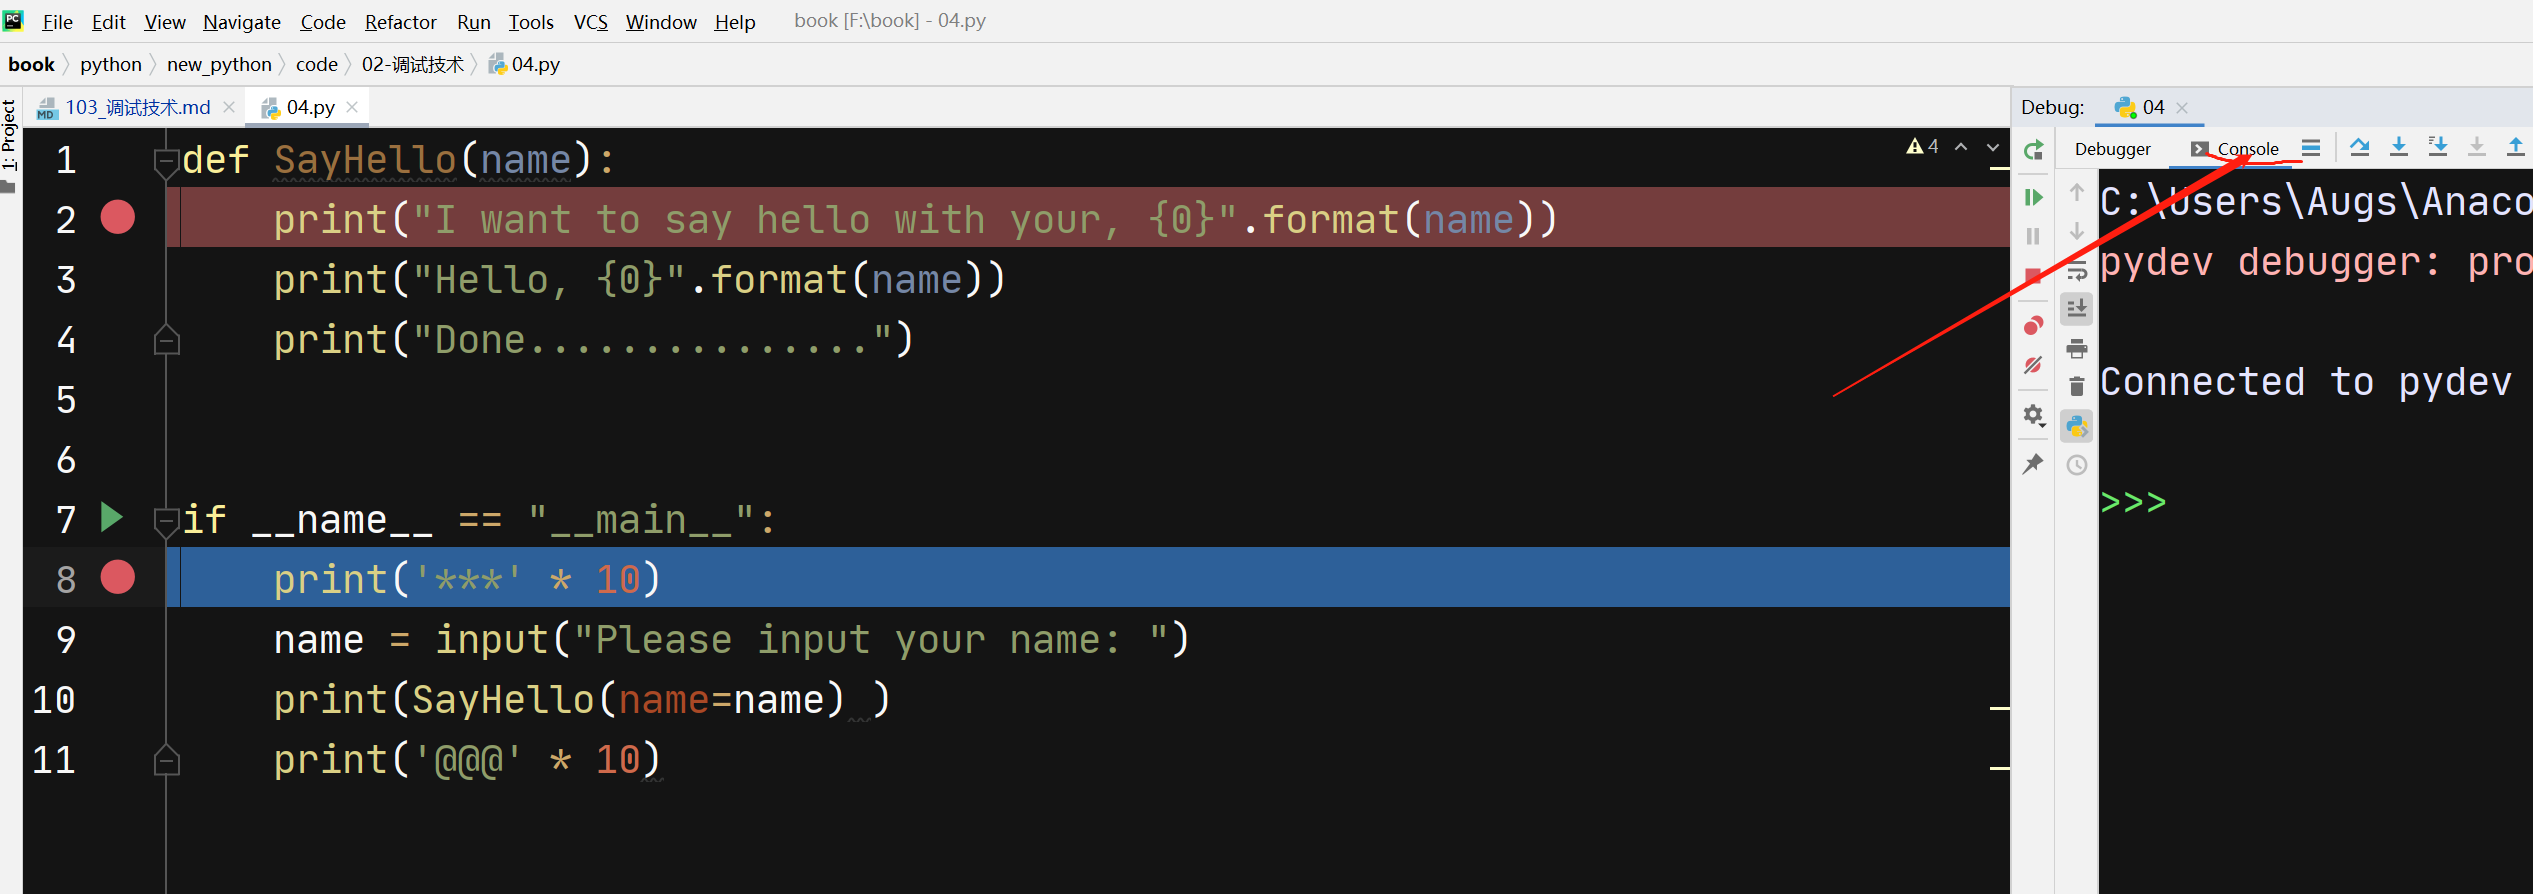The height and width of the screenshot is (894, 2533).
Task: Open the Refactor menu
Action: click(x=400, y=22)
